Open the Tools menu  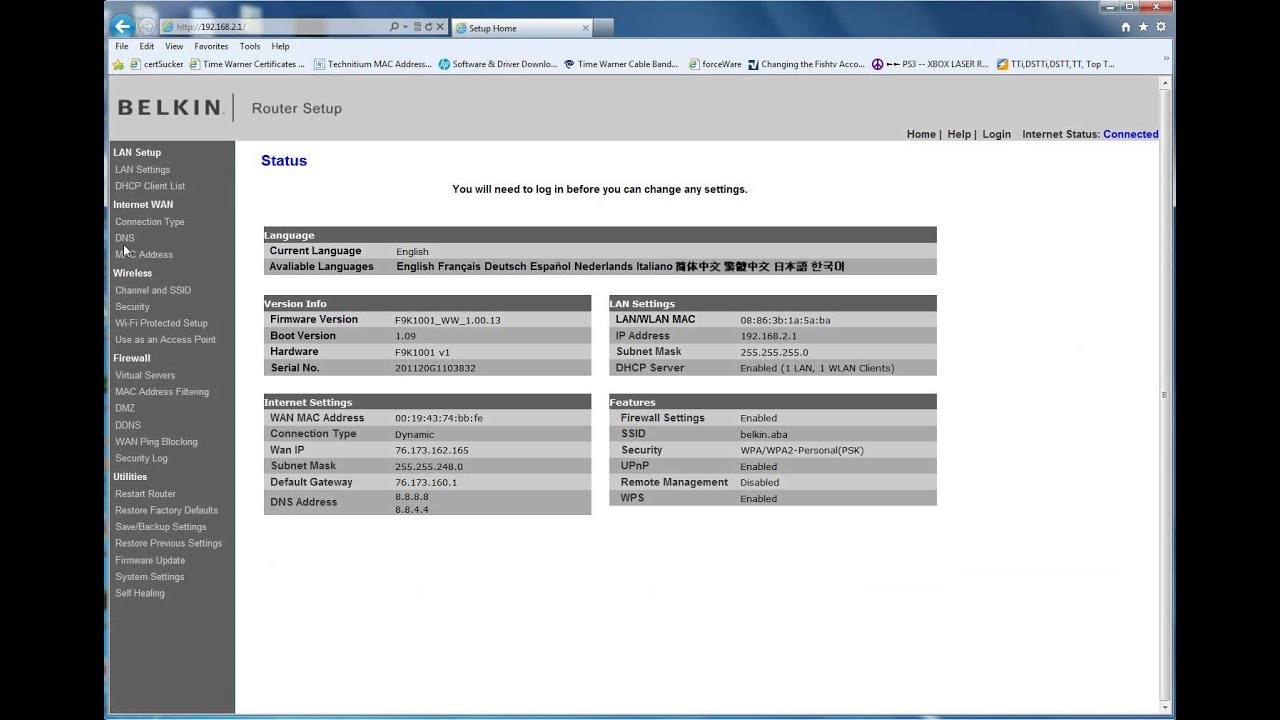point(250,46)
